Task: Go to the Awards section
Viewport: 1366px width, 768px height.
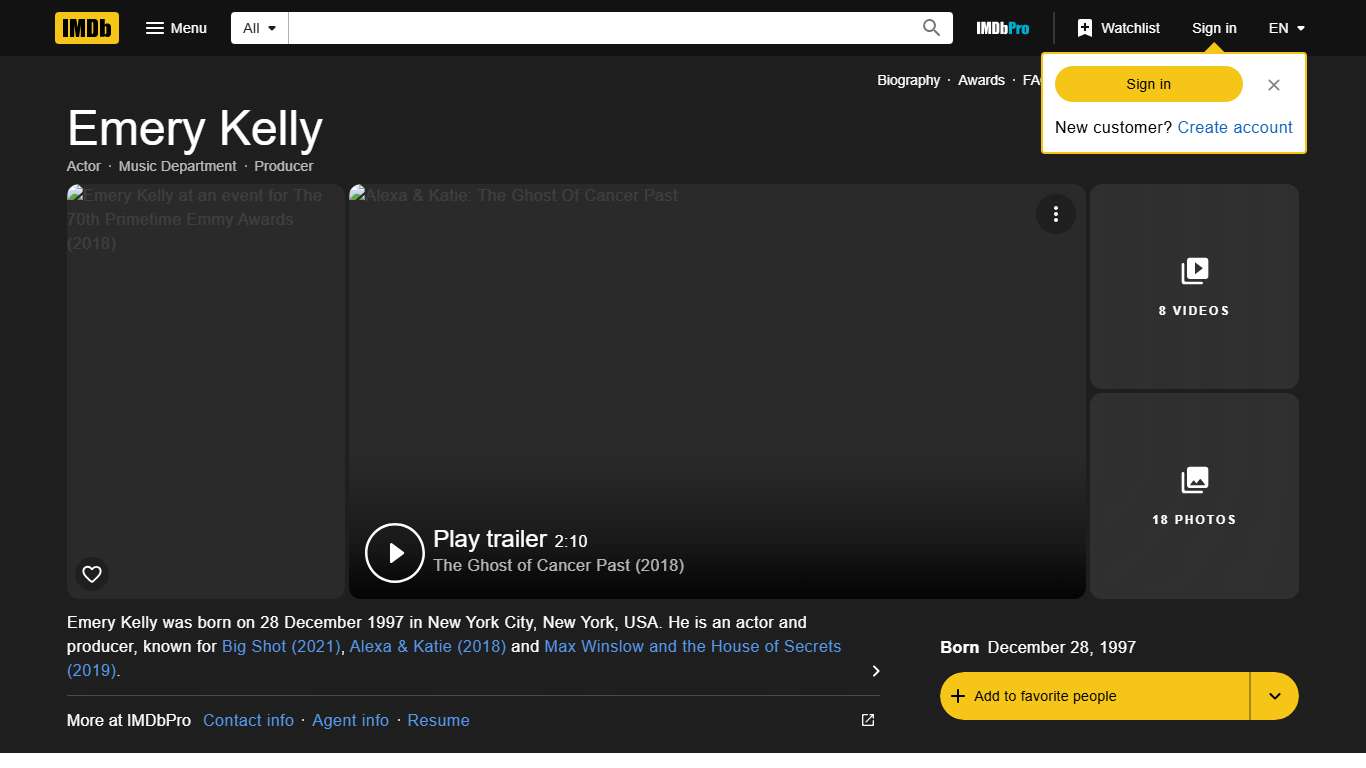Action: 981,80
